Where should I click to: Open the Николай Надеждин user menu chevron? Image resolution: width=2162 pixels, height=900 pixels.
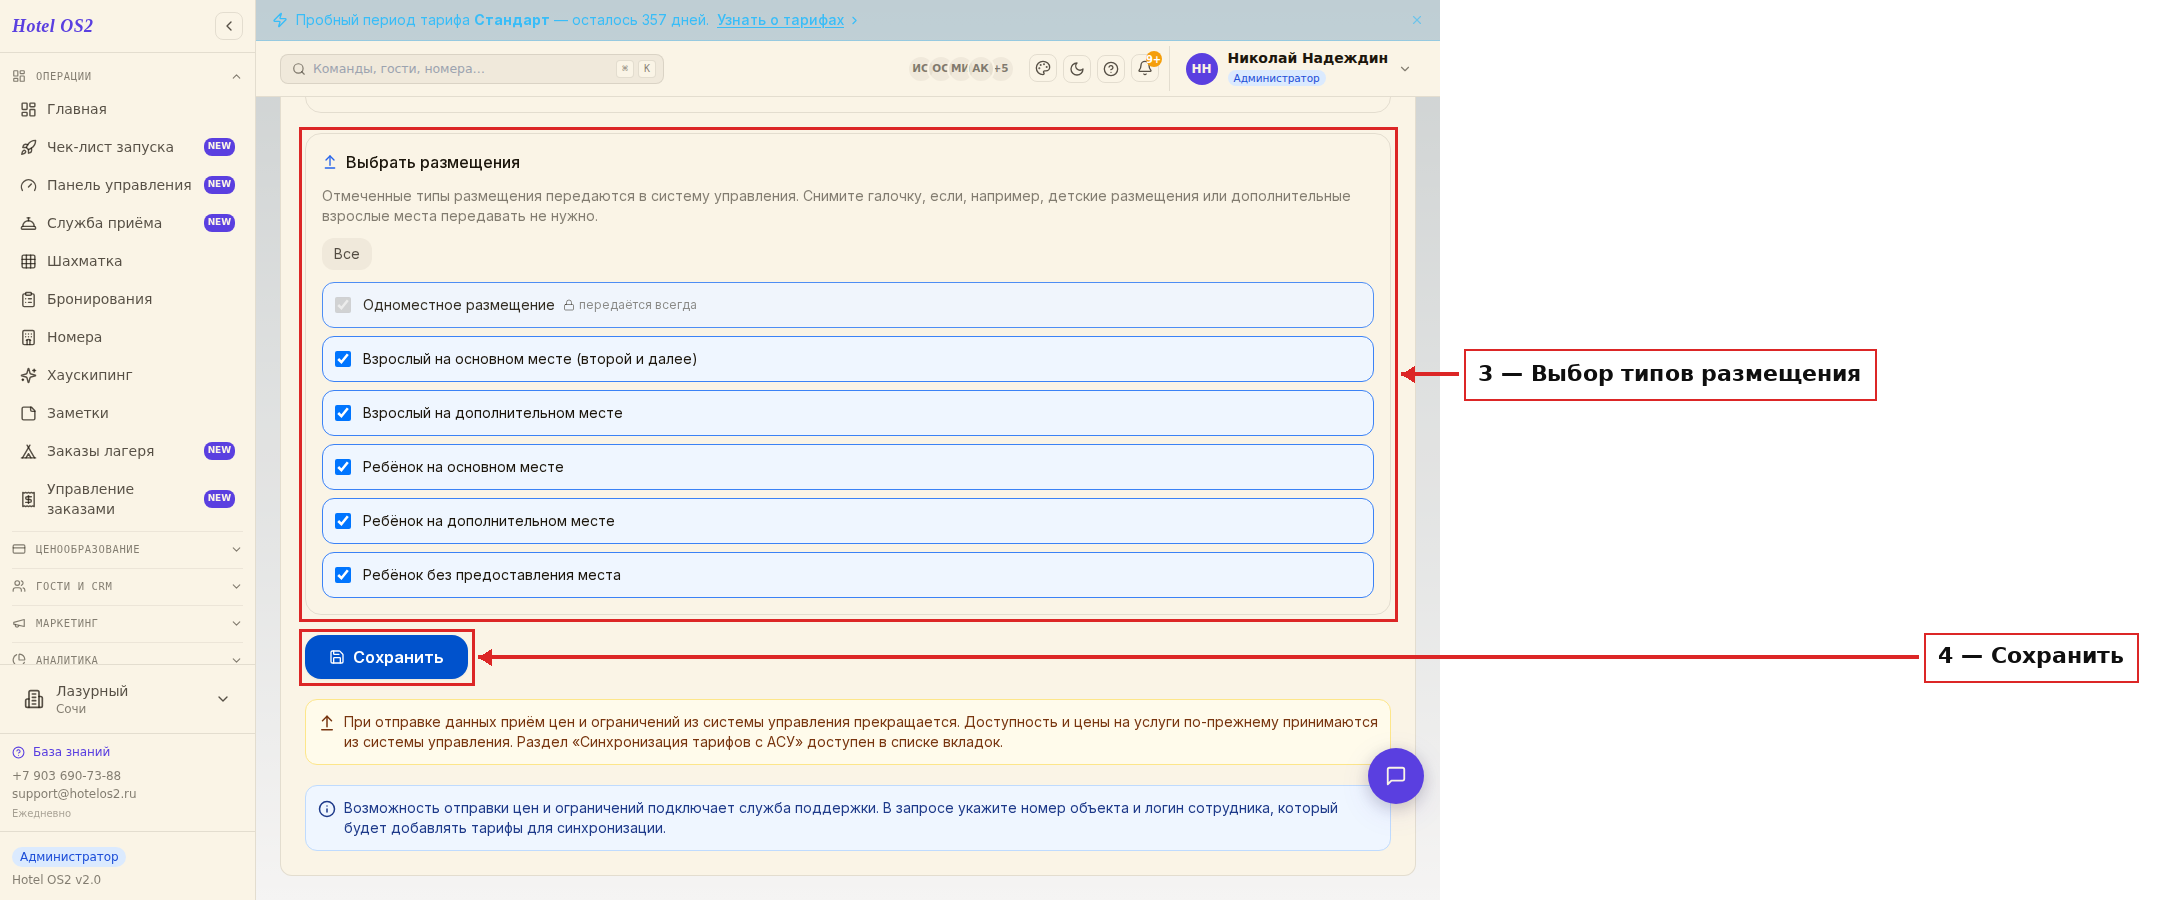click(x=1405, y=69)
